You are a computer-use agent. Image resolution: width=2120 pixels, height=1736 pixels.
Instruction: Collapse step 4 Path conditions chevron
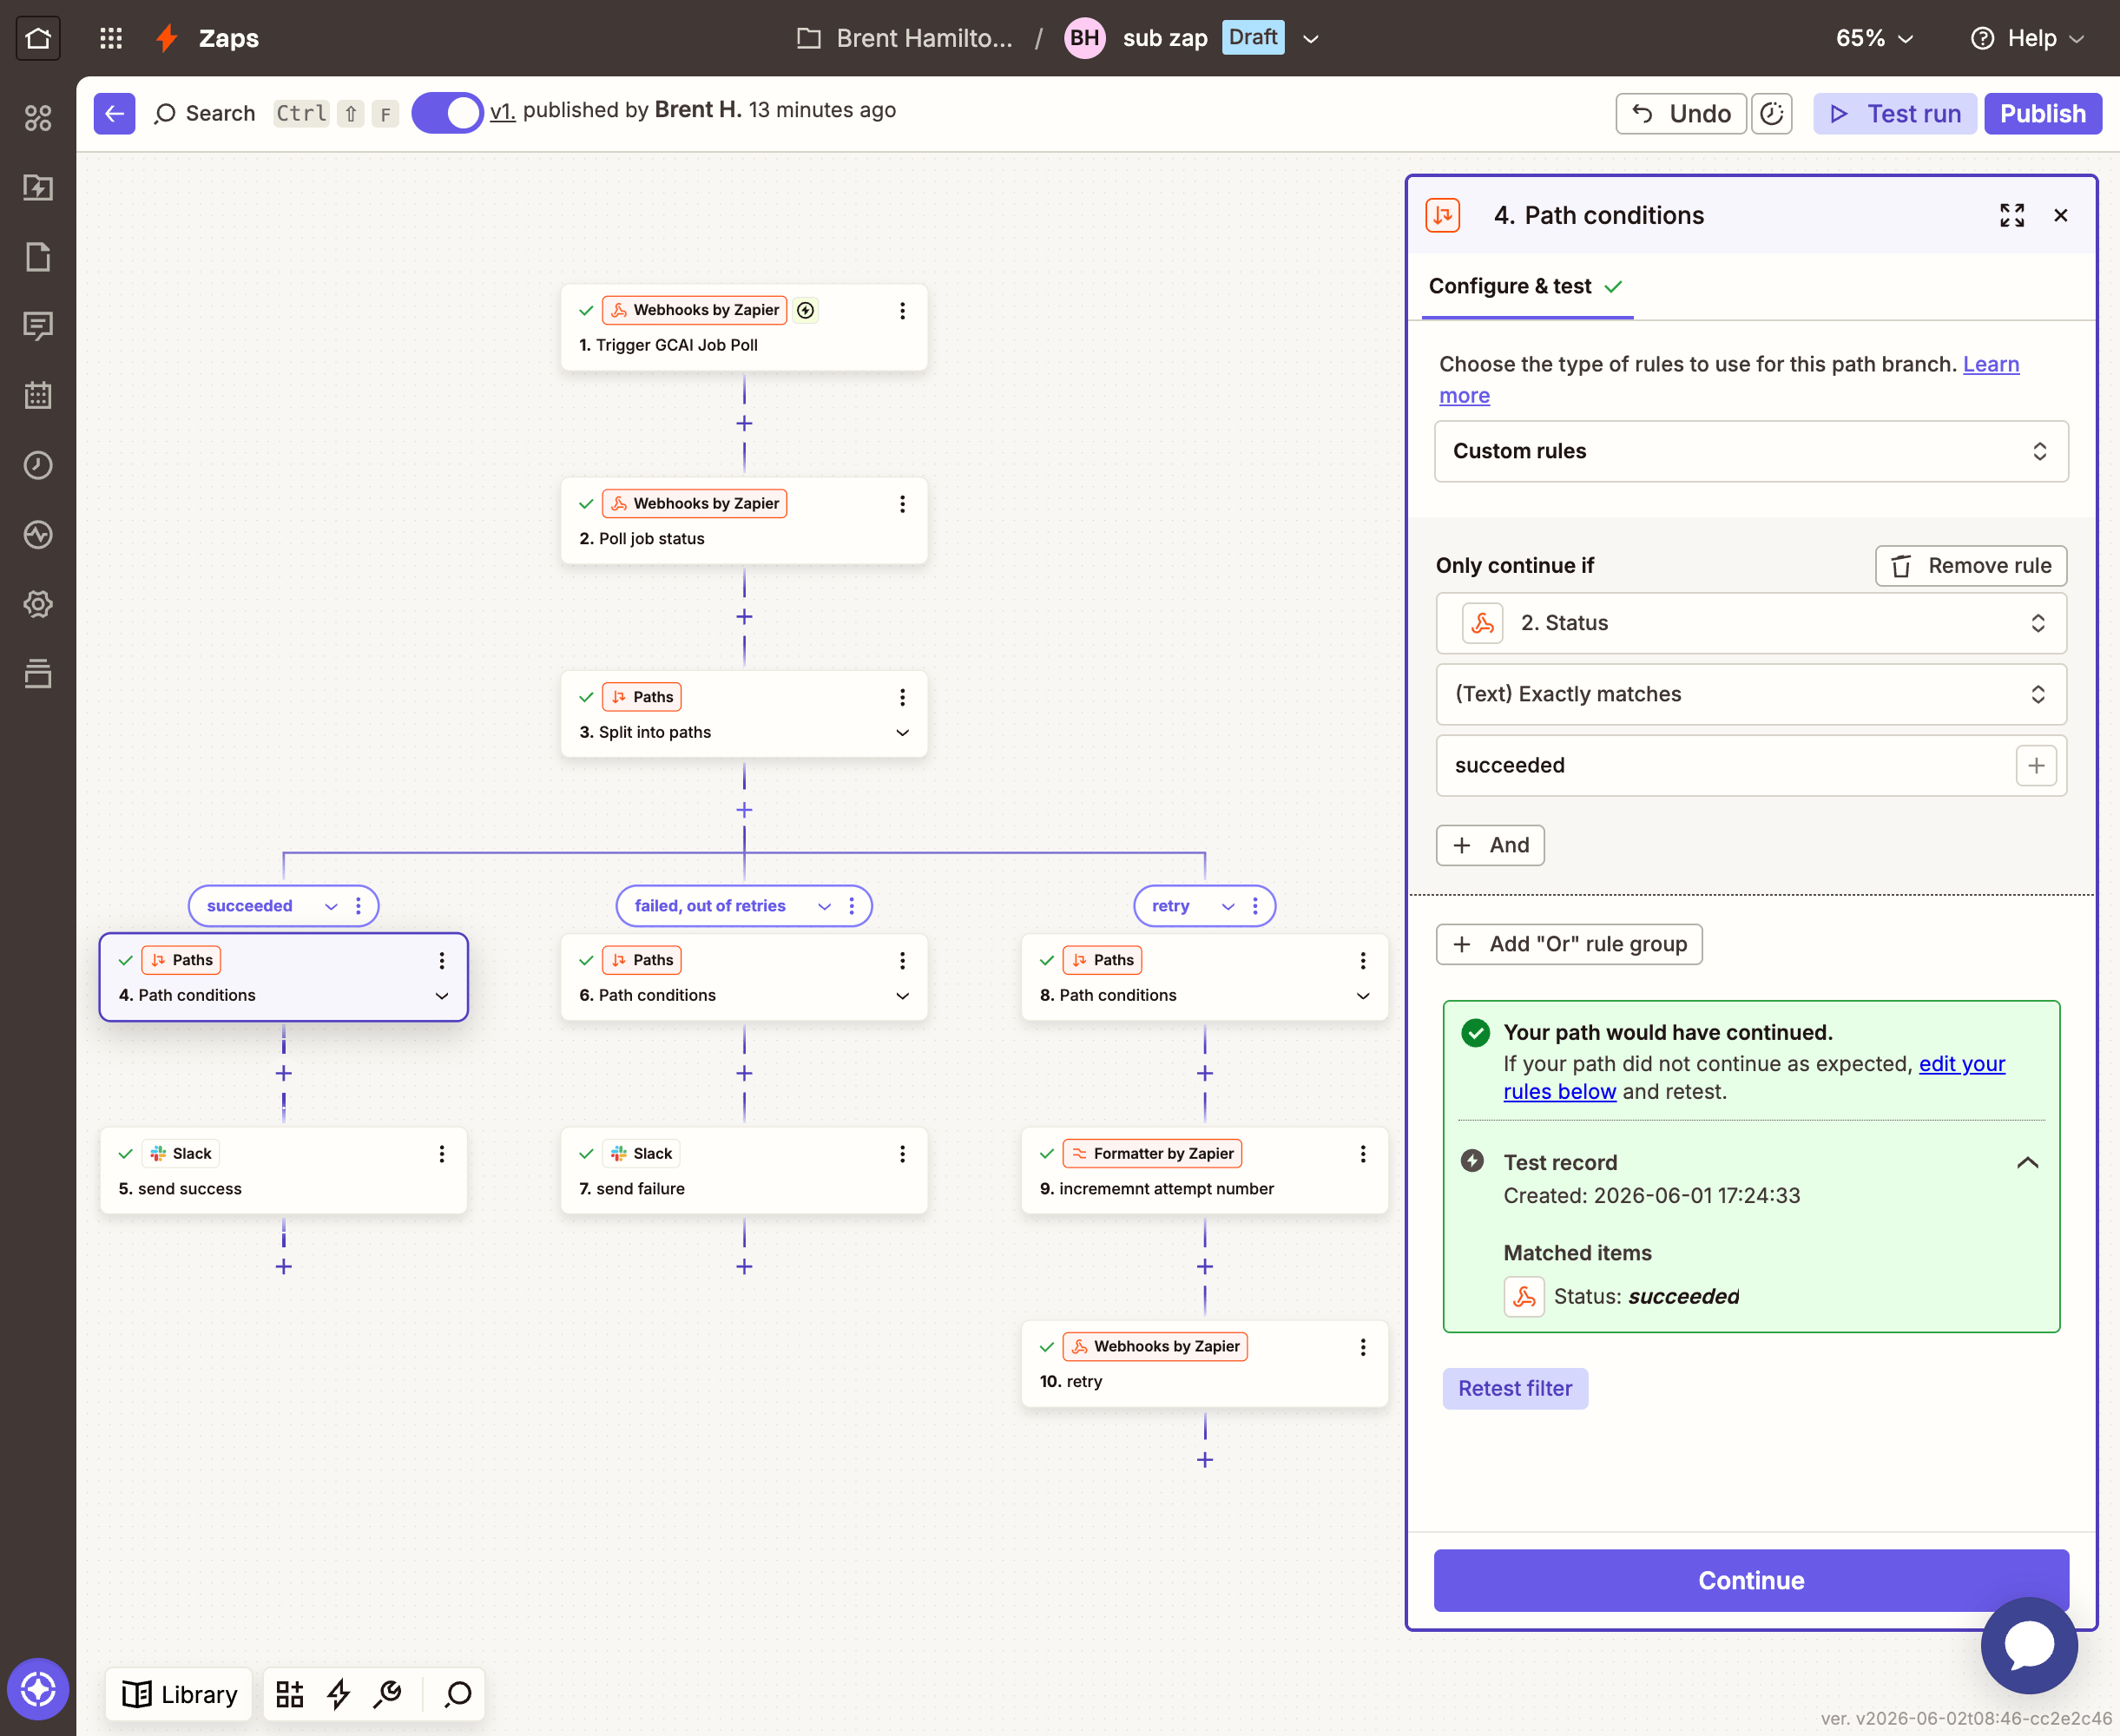click(442, 996)
